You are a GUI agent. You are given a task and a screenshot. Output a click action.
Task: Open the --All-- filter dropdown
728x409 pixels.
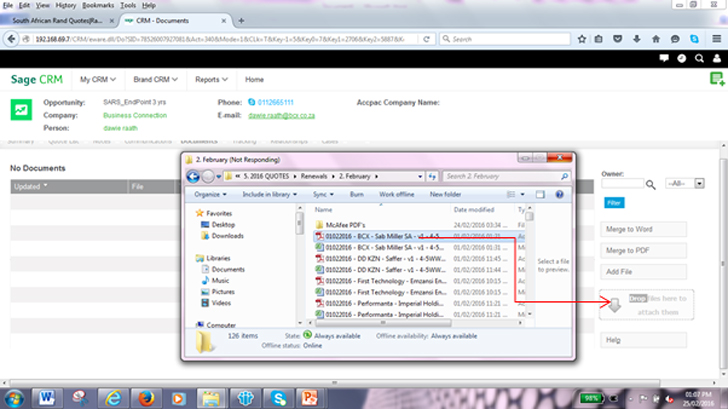click(684, 183)
